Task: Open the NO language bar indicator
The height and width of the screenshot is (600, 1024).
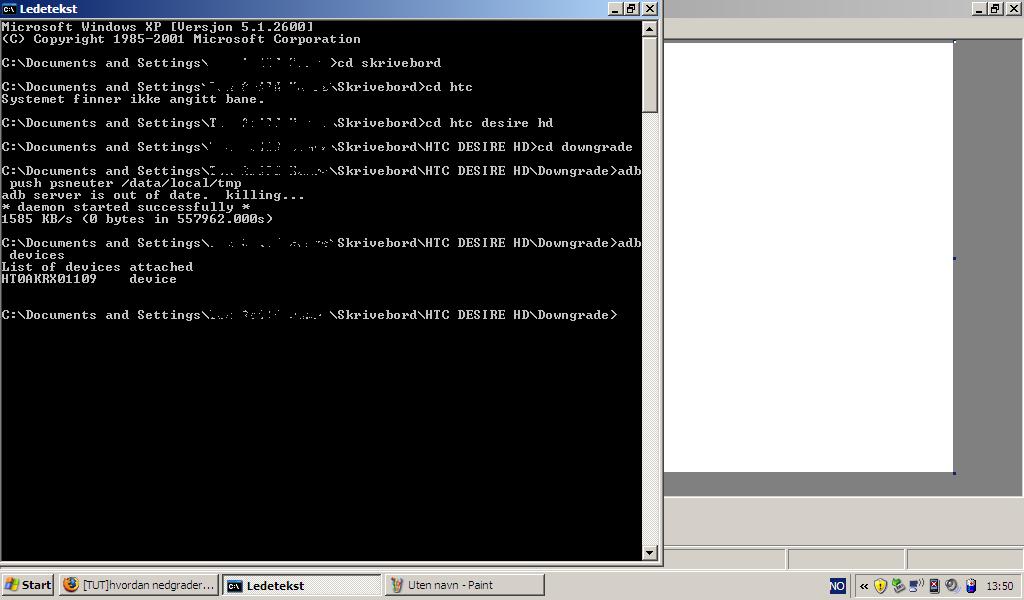Action: (837, 586)
